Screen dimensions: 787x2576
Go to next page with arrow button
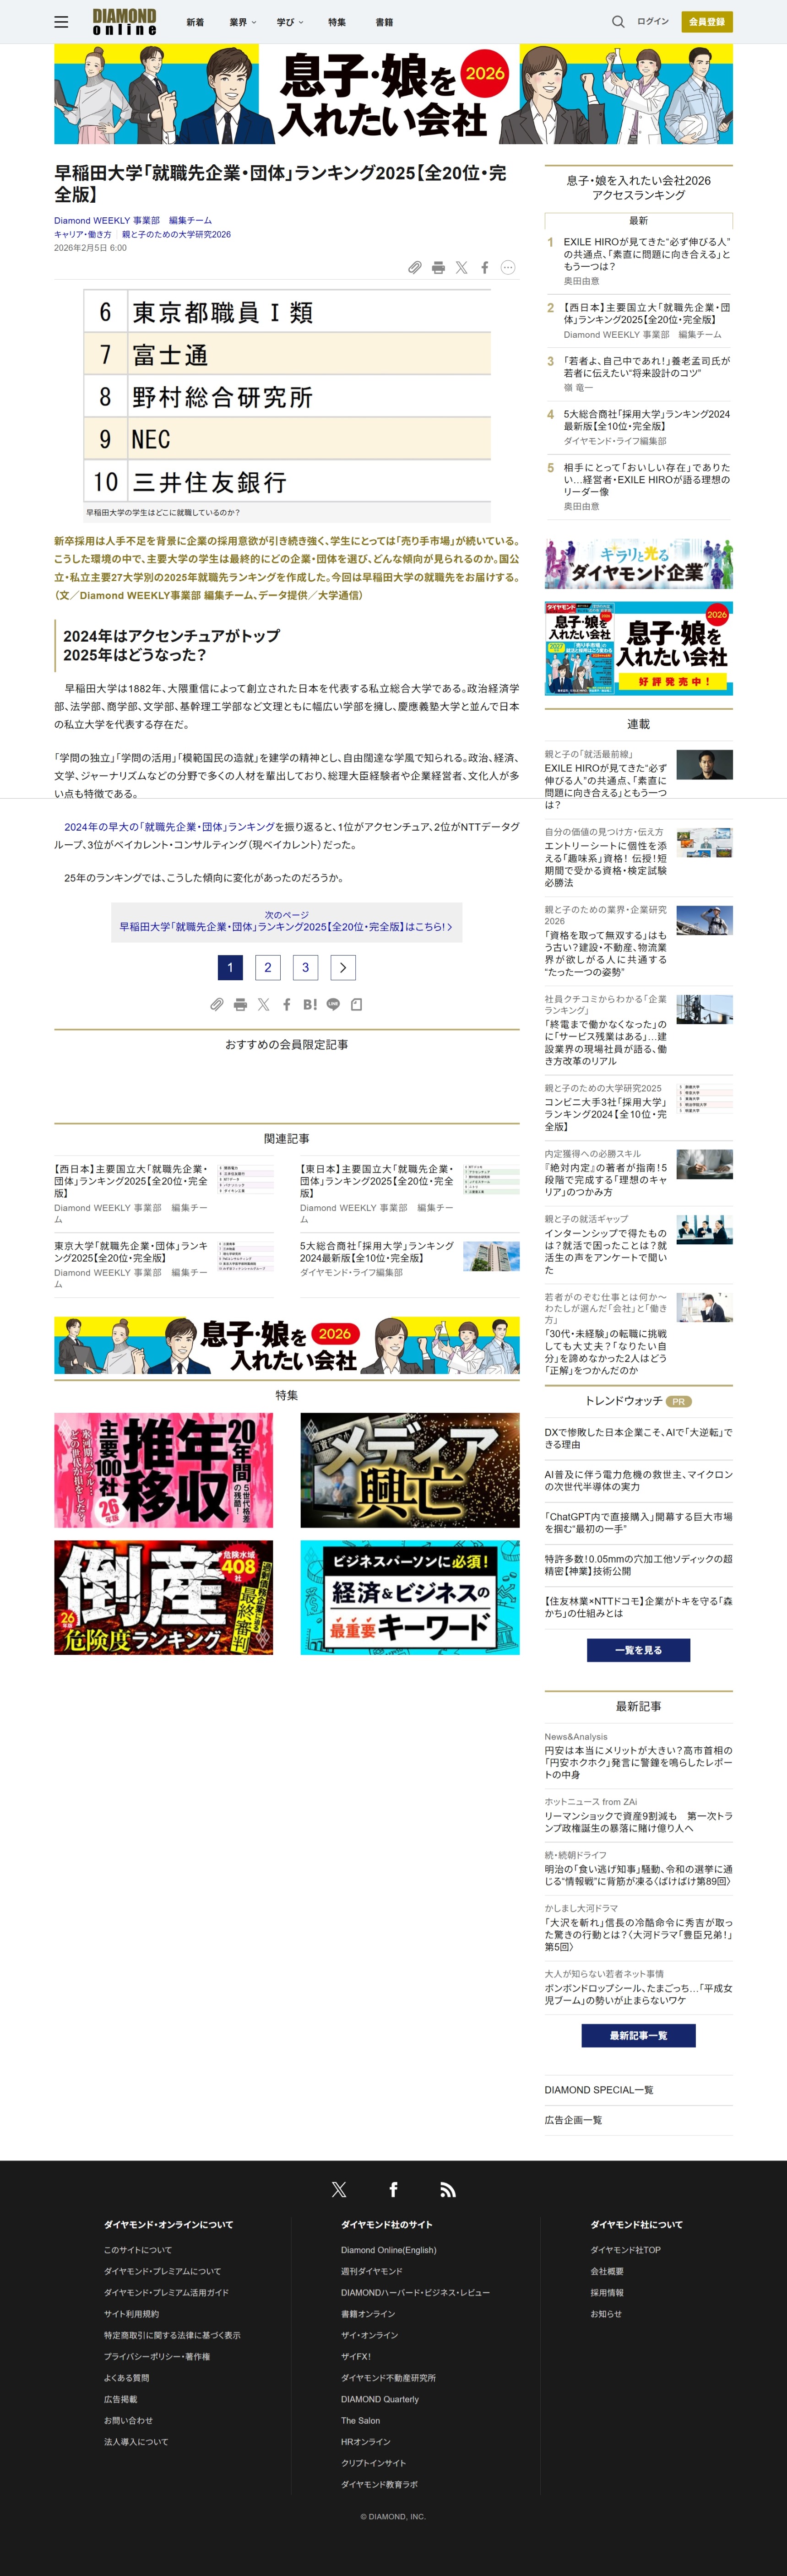click(343, 967)
